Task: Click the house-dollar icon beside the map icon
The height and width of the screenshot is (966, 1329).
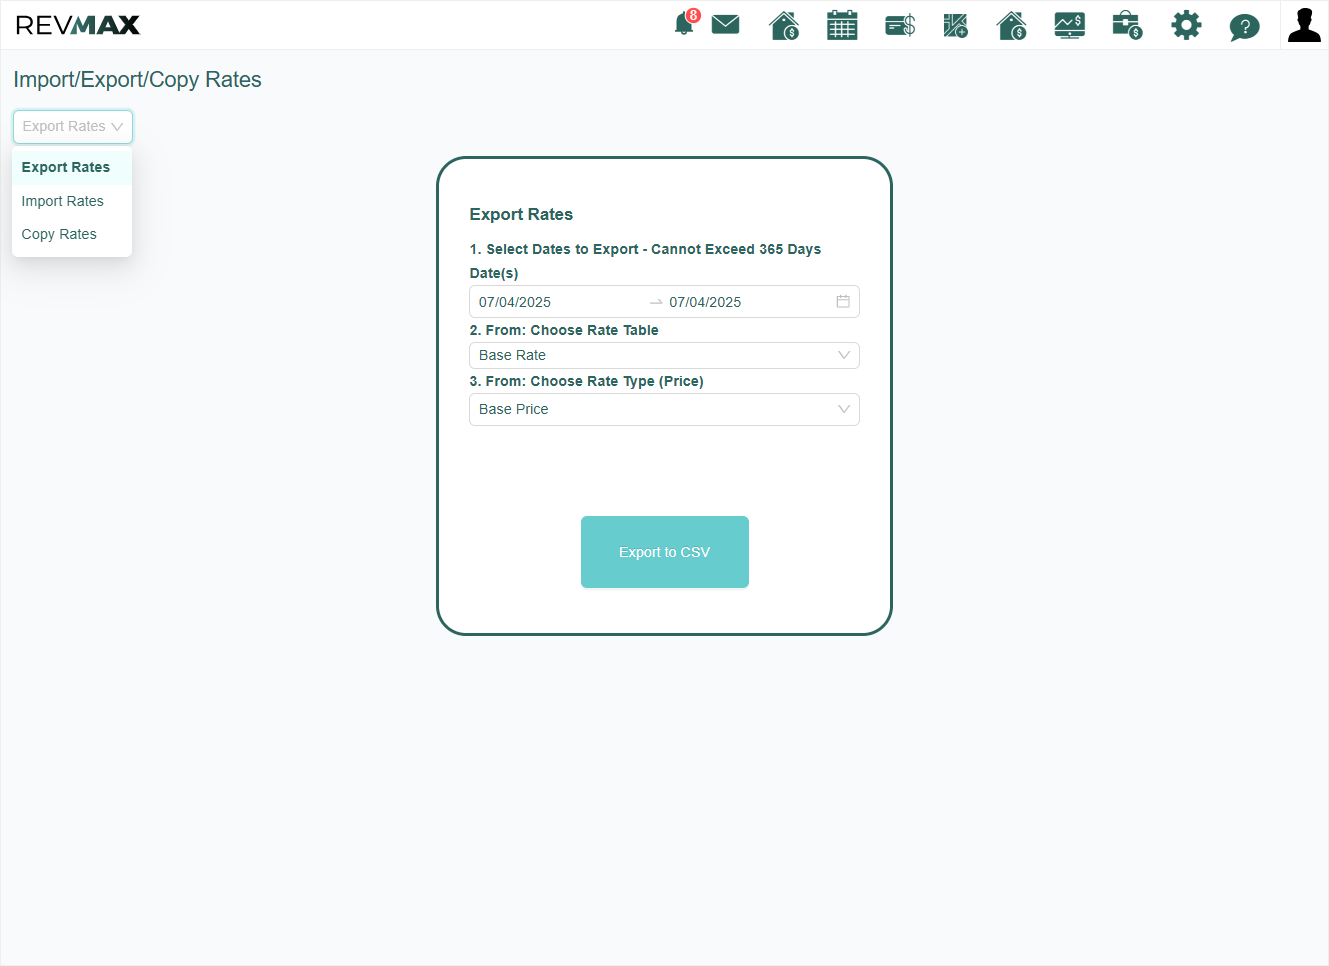Action: click(x=1012, y=25)
